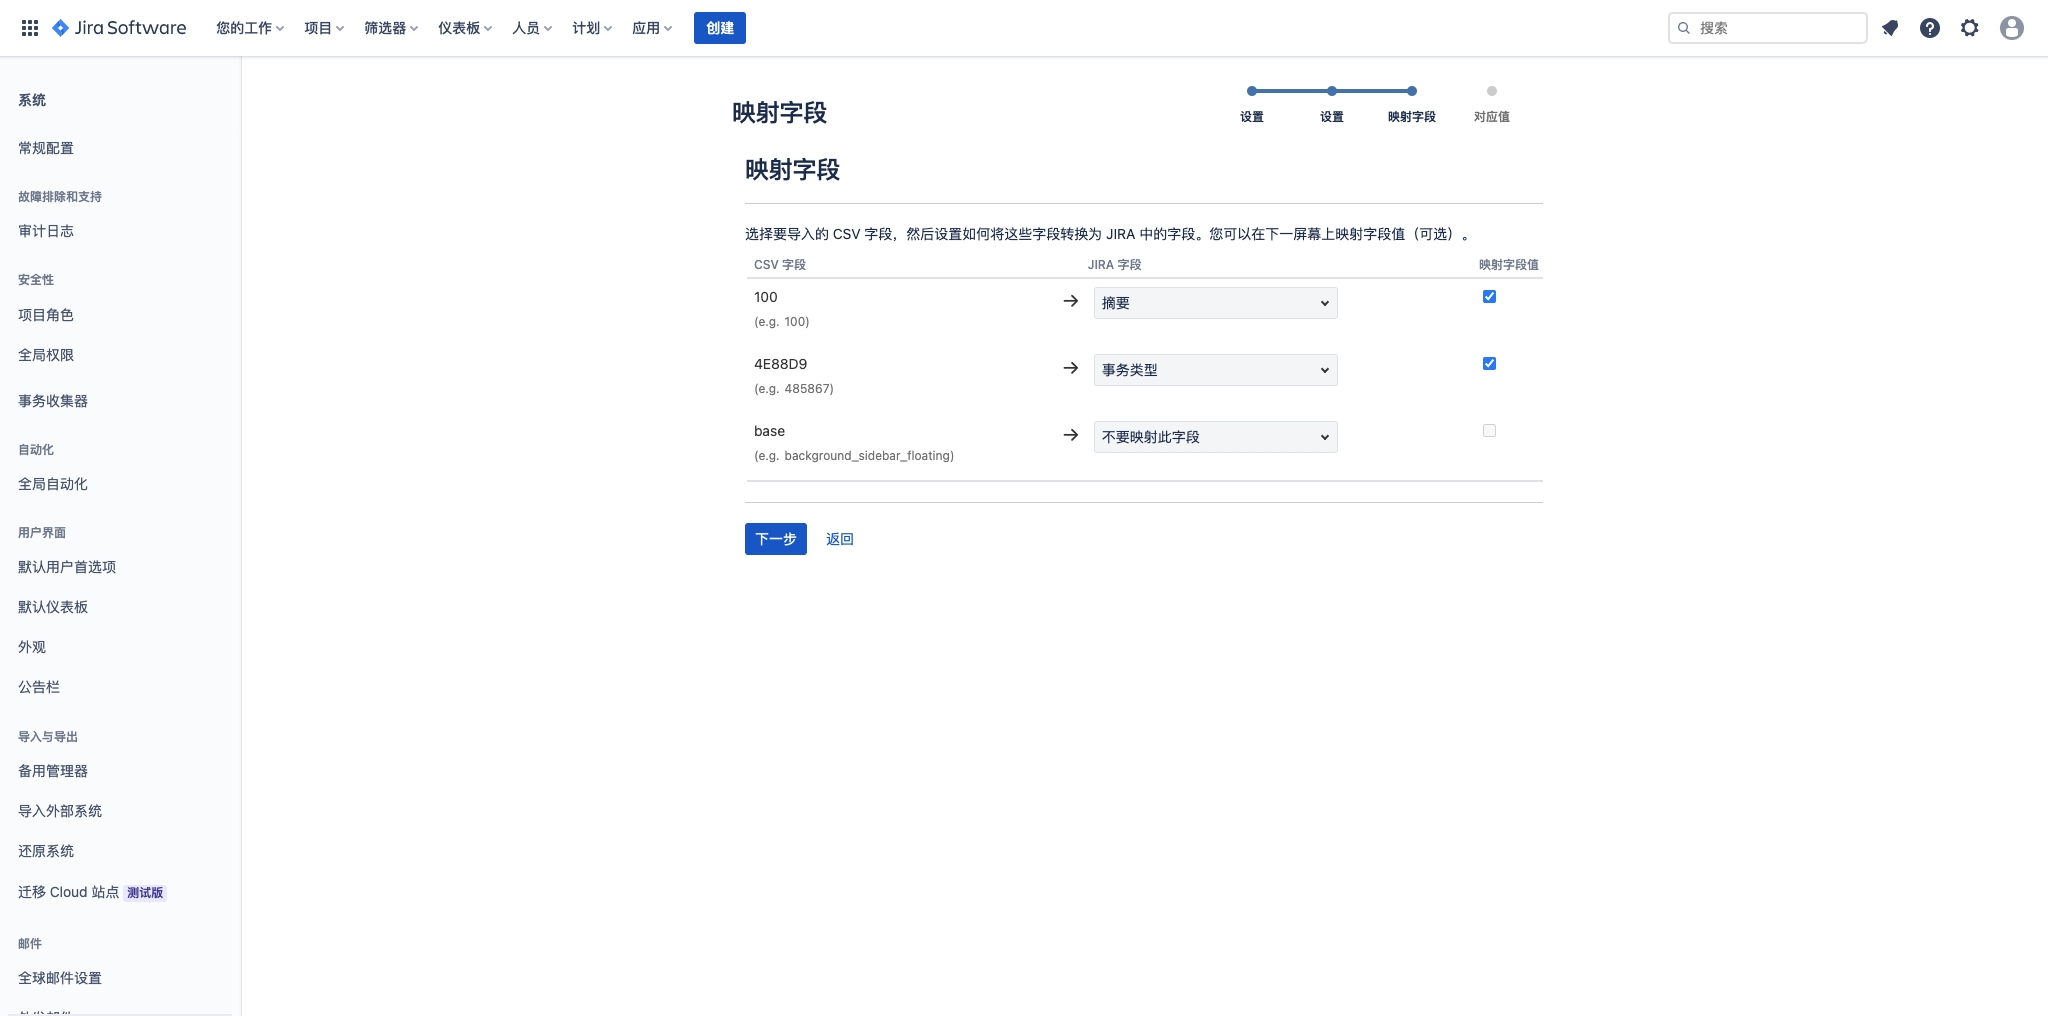
Task: Click the arrow icon in the base row
Action: [x=1071, y=435]
